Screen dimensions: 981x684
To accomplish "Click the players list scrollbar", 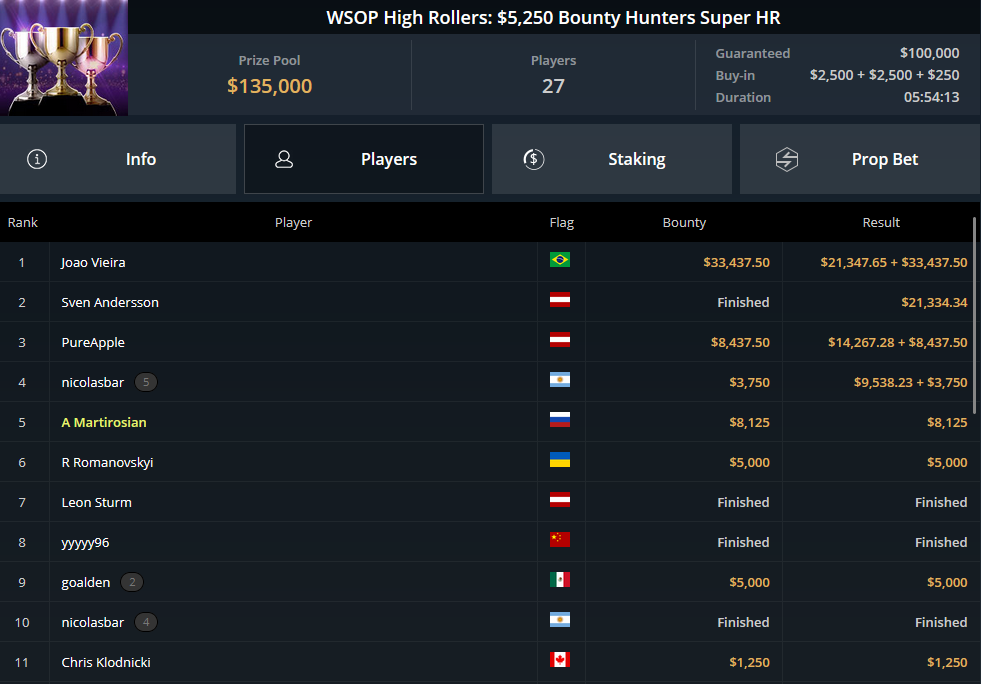I will click(975, 315).
